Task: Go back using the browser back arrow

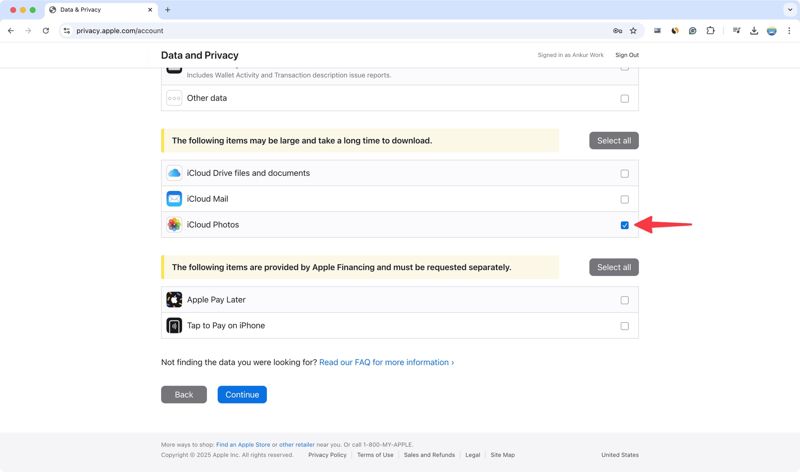Action: click(x=11, y=31)
